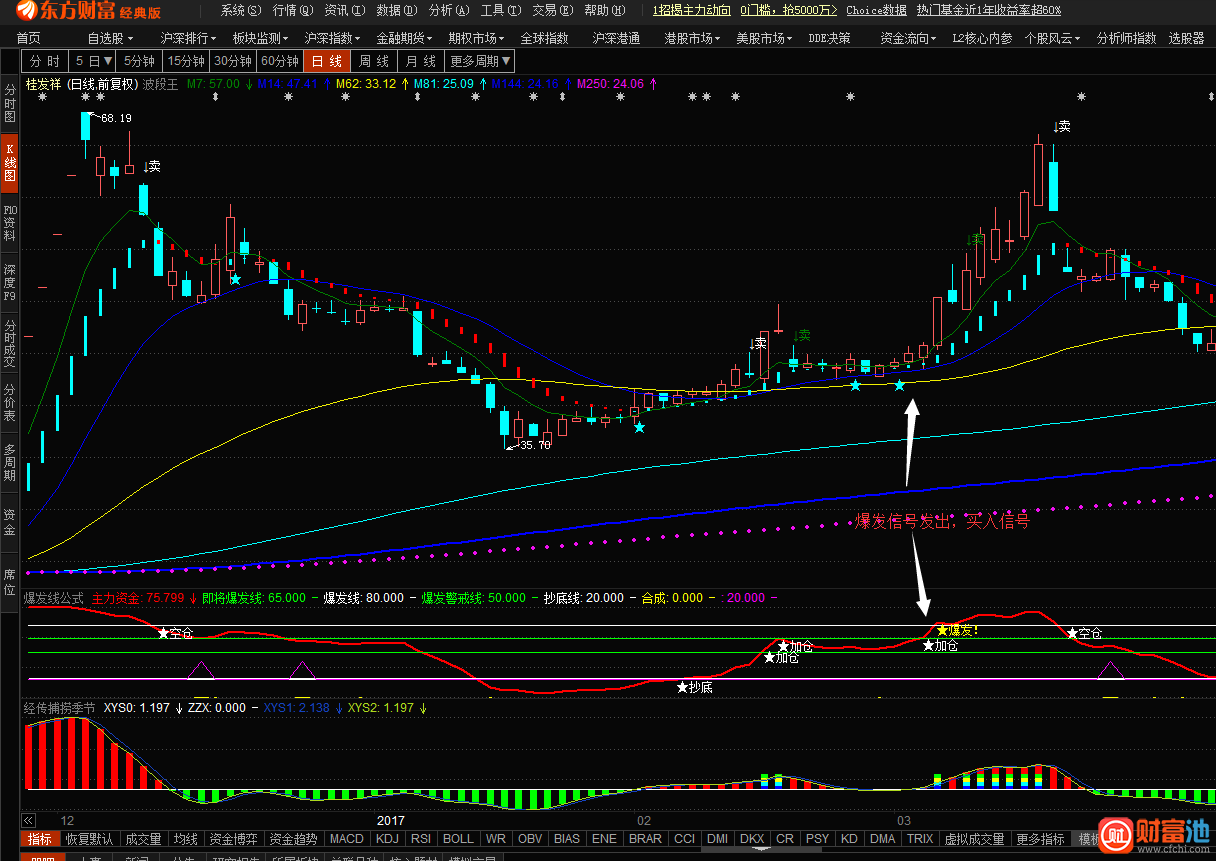Click the 68.19 high price label

click(x=116, y=118)
